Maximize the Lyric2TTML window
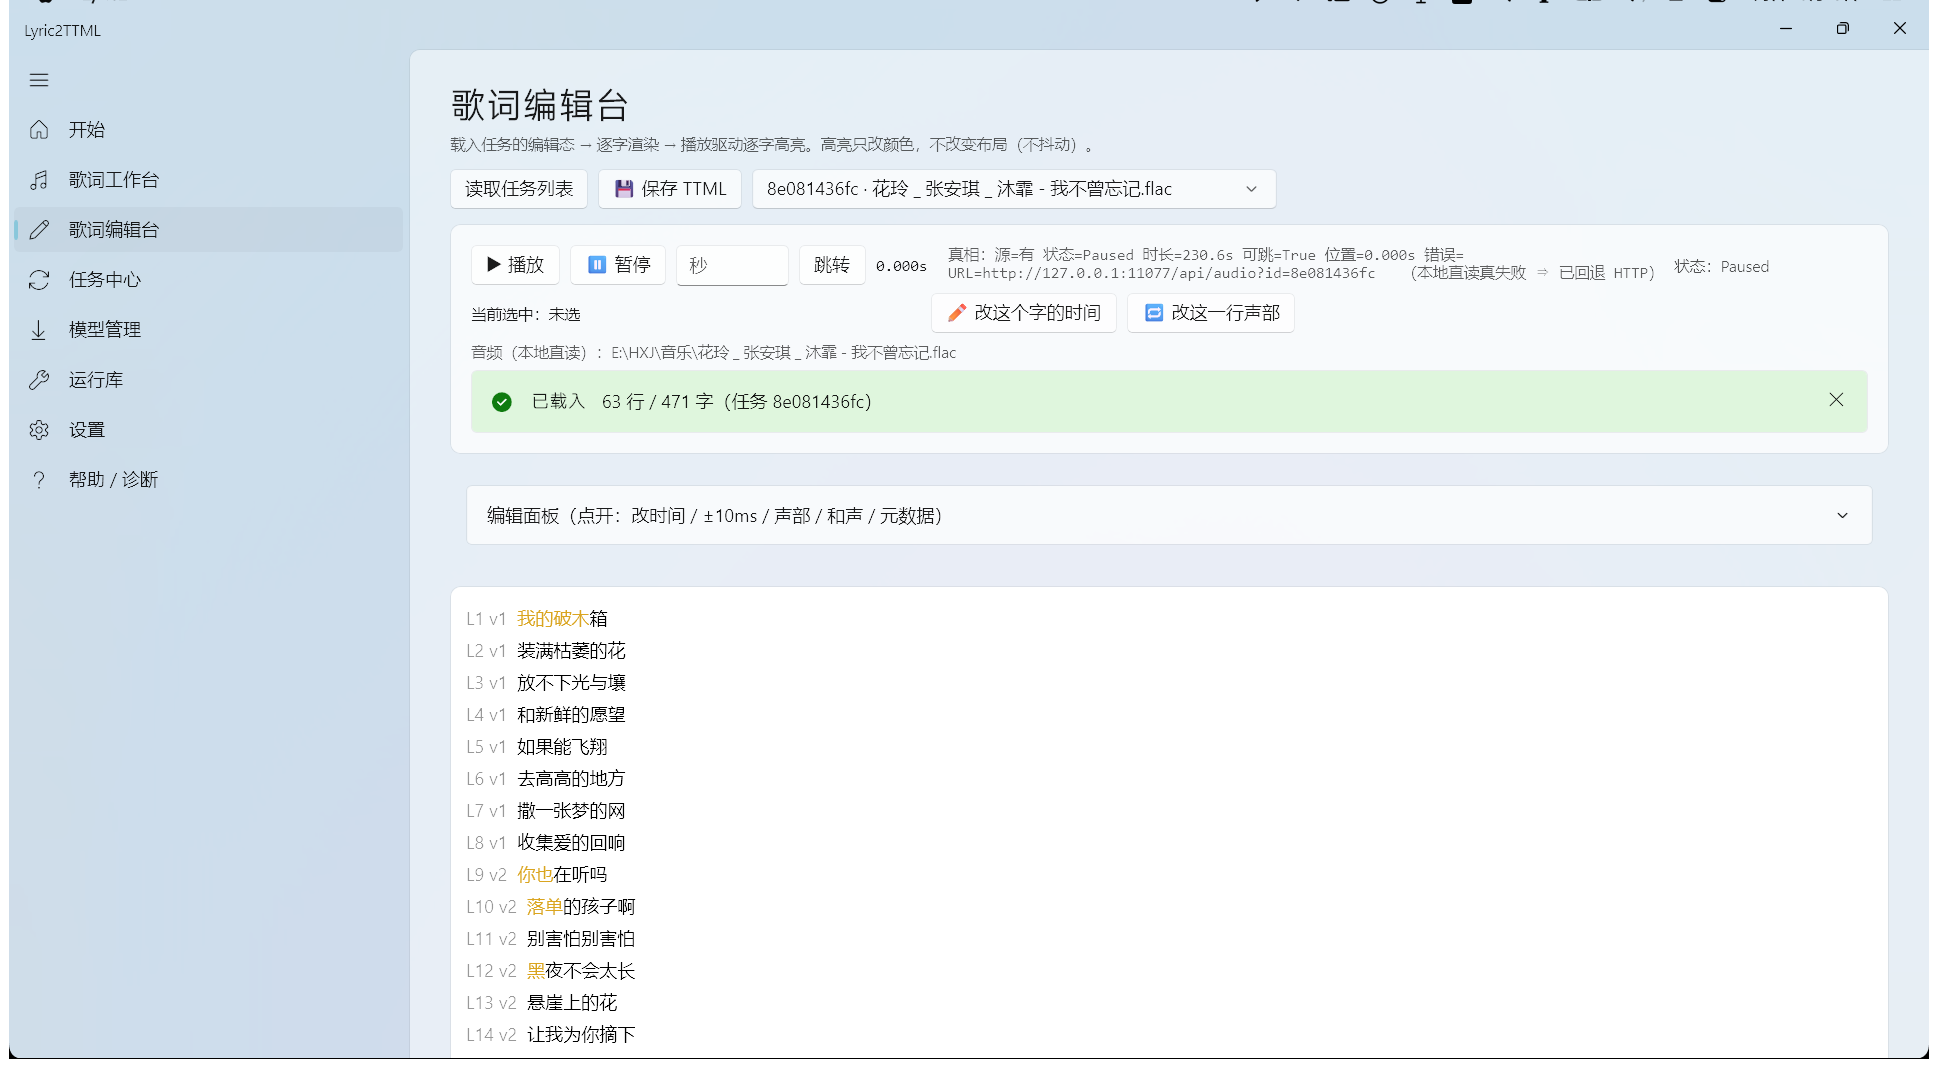 coord(1842,29)
